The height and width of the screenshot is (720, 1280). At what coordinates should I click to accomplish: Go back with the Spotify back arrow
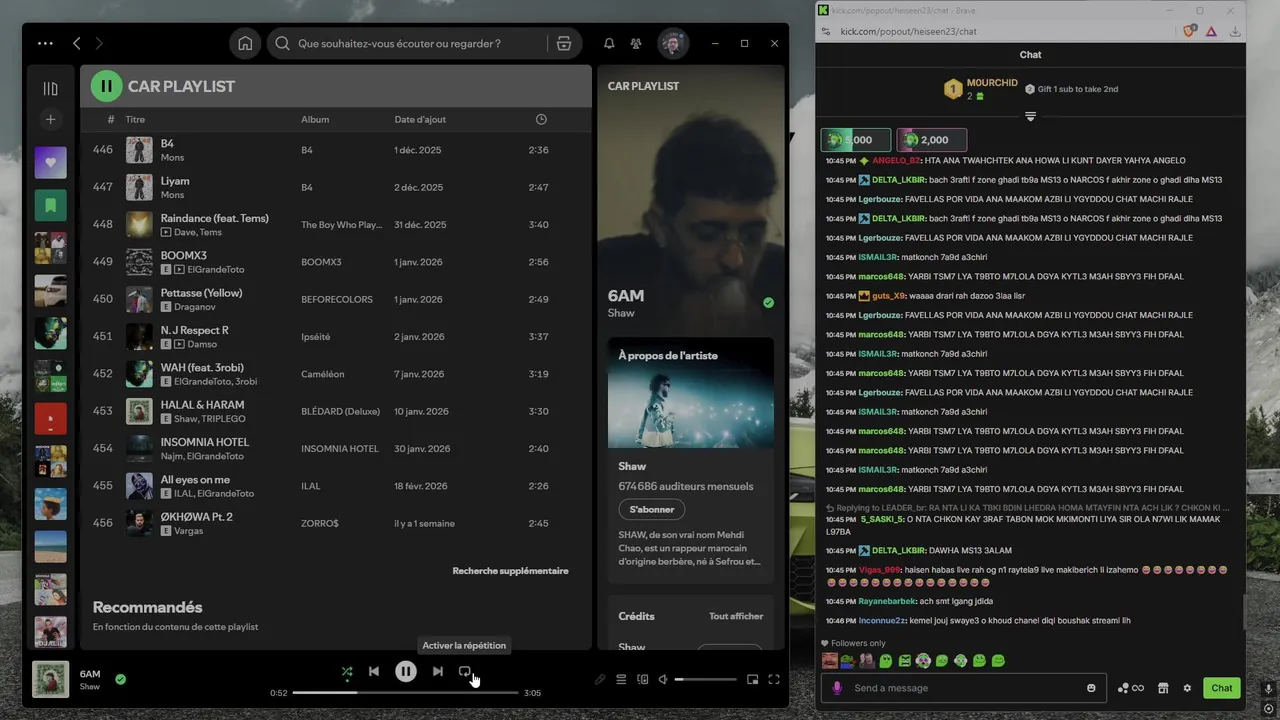(77, 44)
